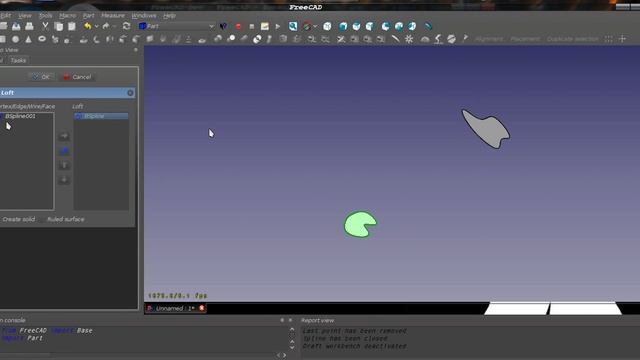640x360 pixels.
Task: Open the Help menu
Action: (x=169, y=16)
